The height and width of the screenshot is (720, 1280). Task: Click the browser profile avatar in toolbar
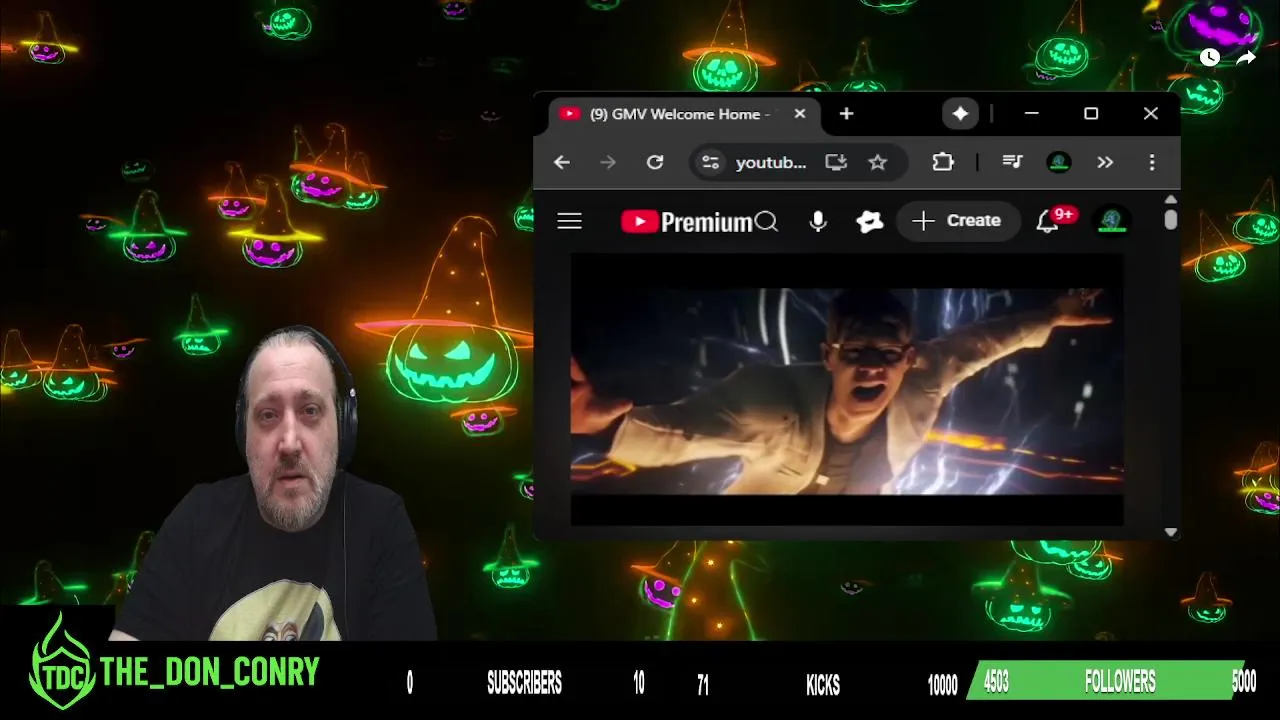(1059, 162)
